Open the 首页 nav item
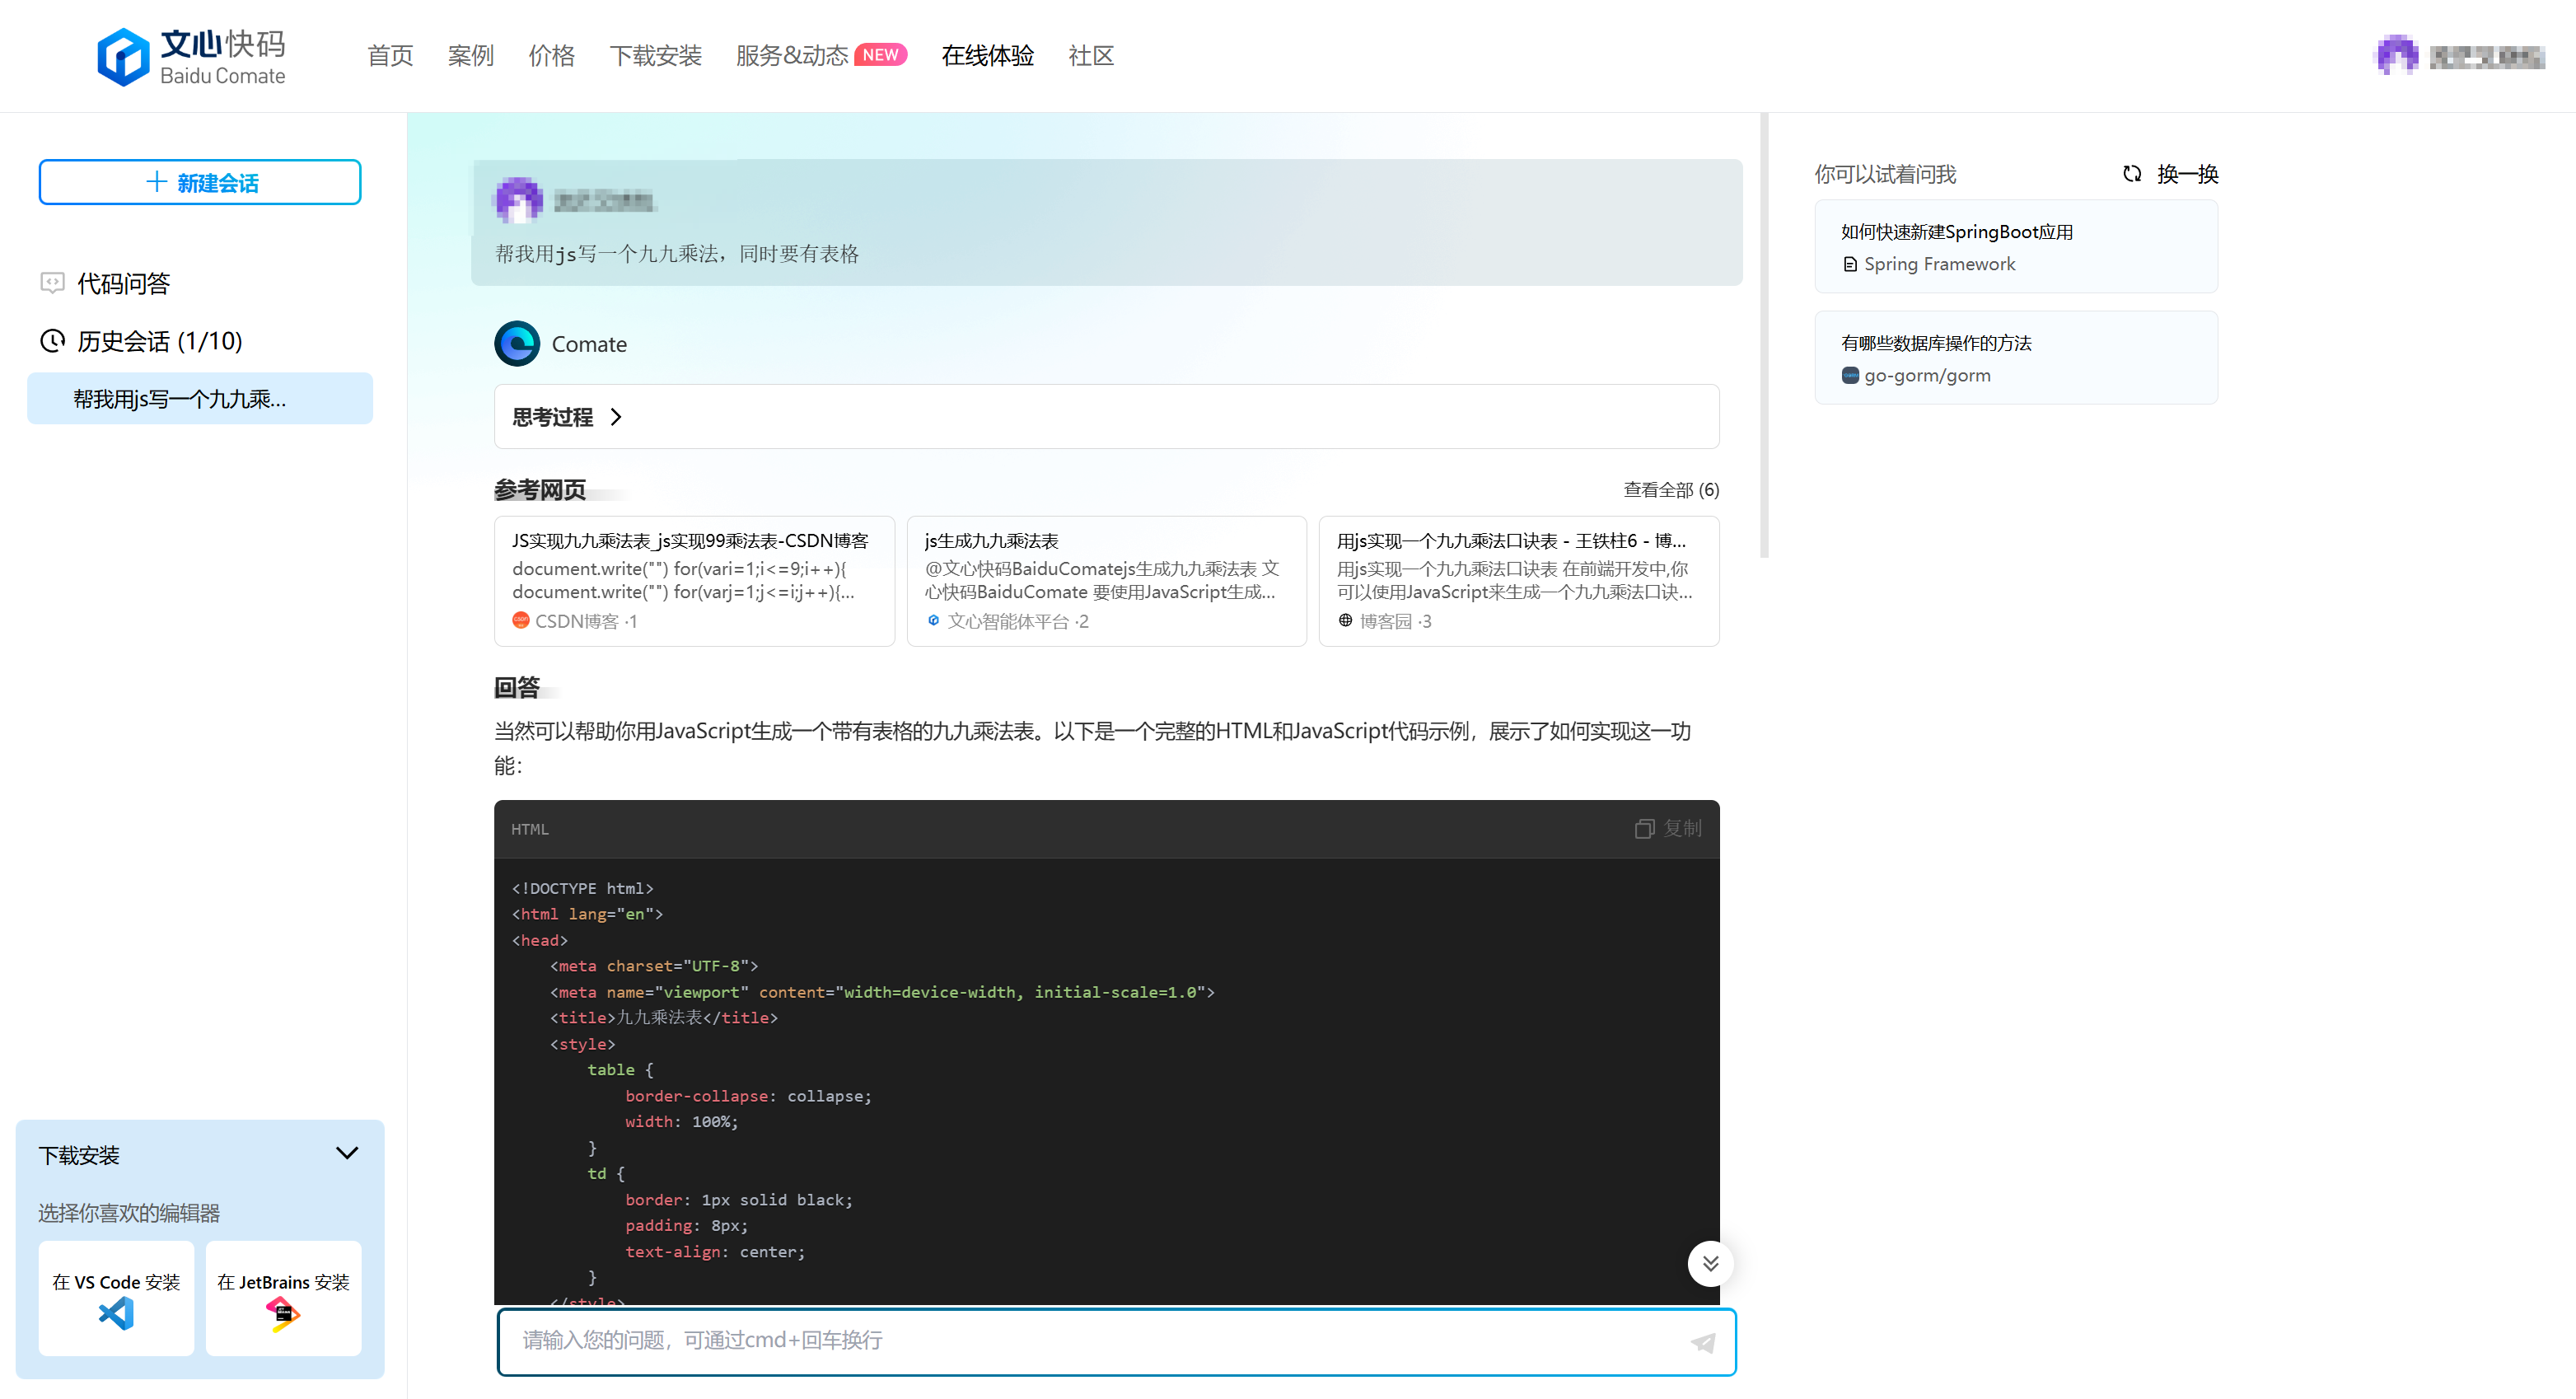 click(390, 56)
